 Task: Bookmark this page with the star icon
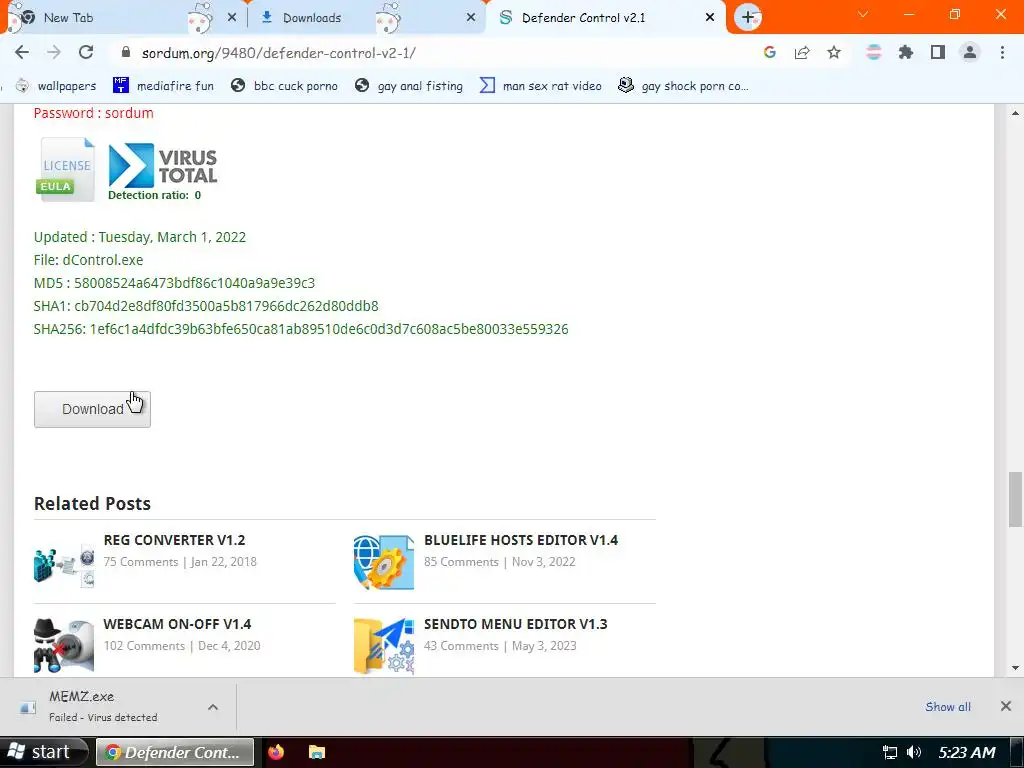834,52
